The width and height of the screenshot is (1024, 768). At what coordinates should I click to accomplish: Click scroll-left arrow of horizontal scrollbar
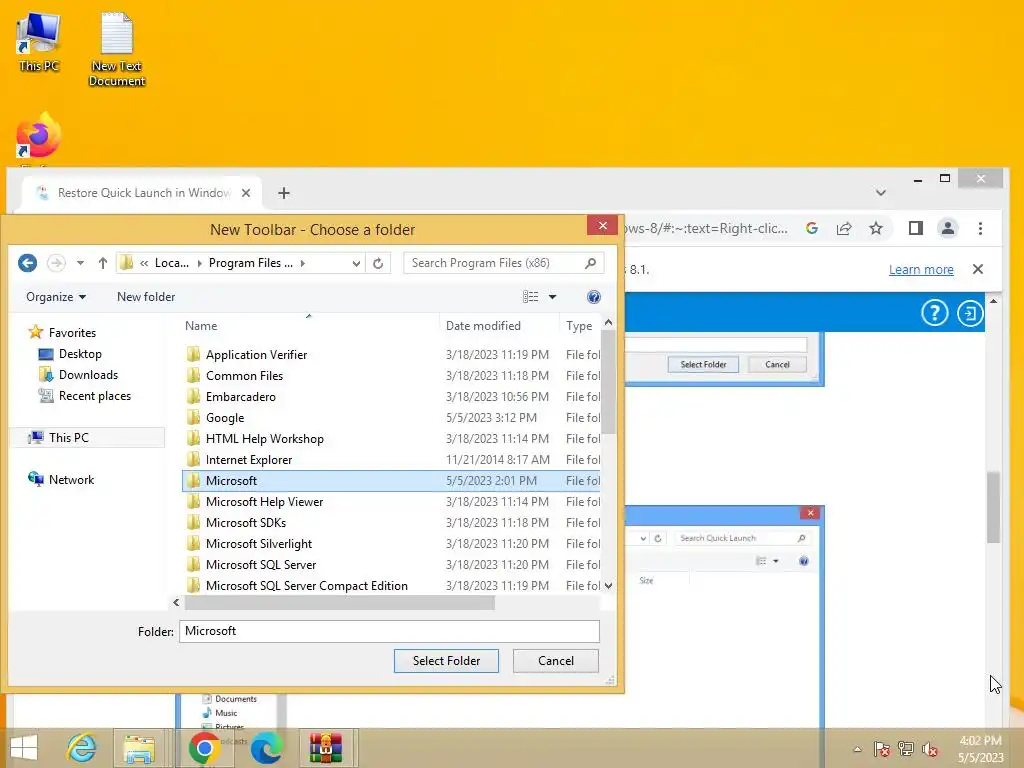176,603
